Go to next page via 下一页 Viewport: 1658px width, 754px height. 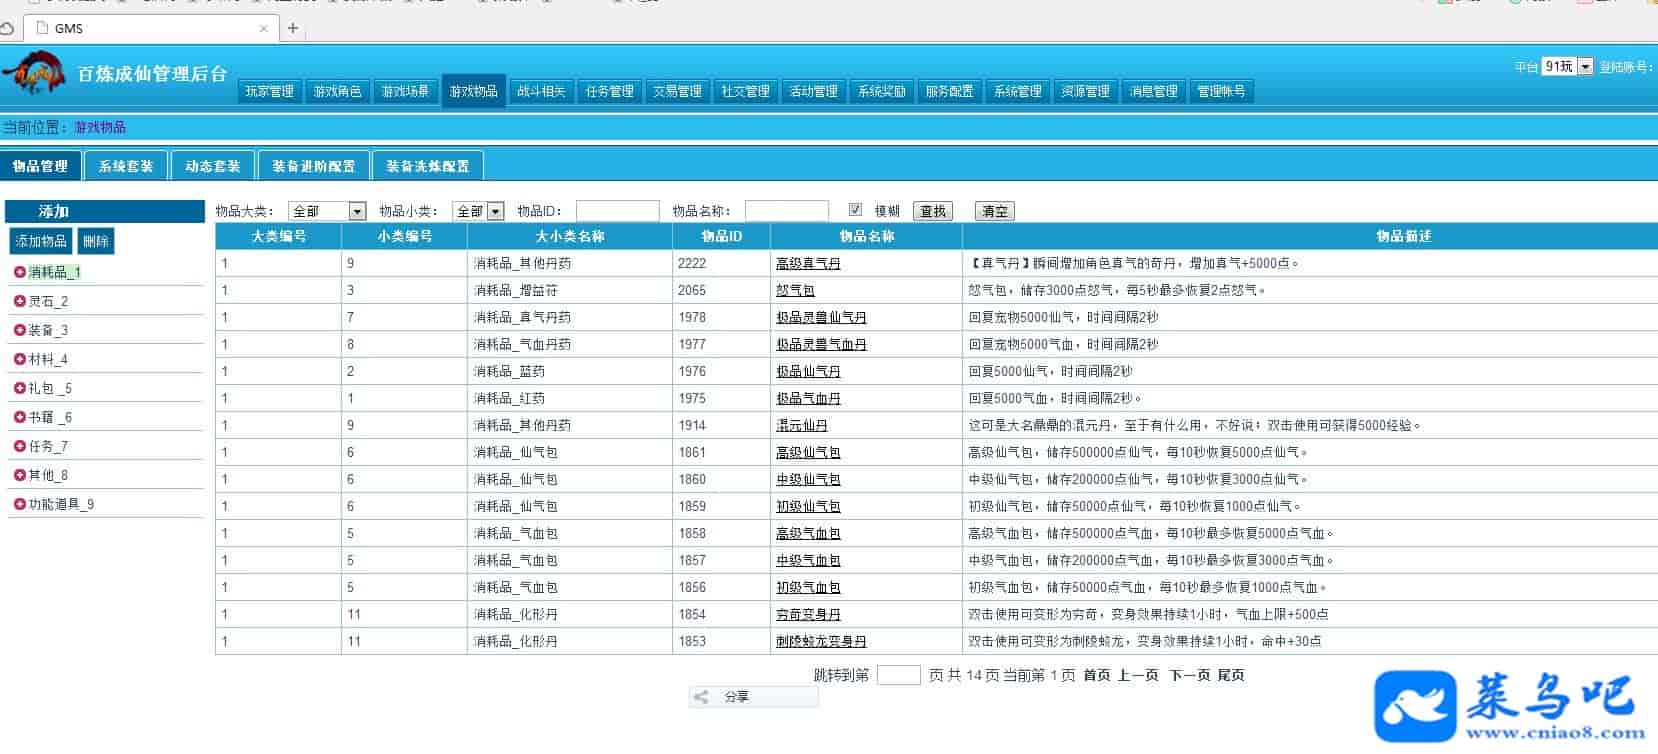[x=1190, y=675]
